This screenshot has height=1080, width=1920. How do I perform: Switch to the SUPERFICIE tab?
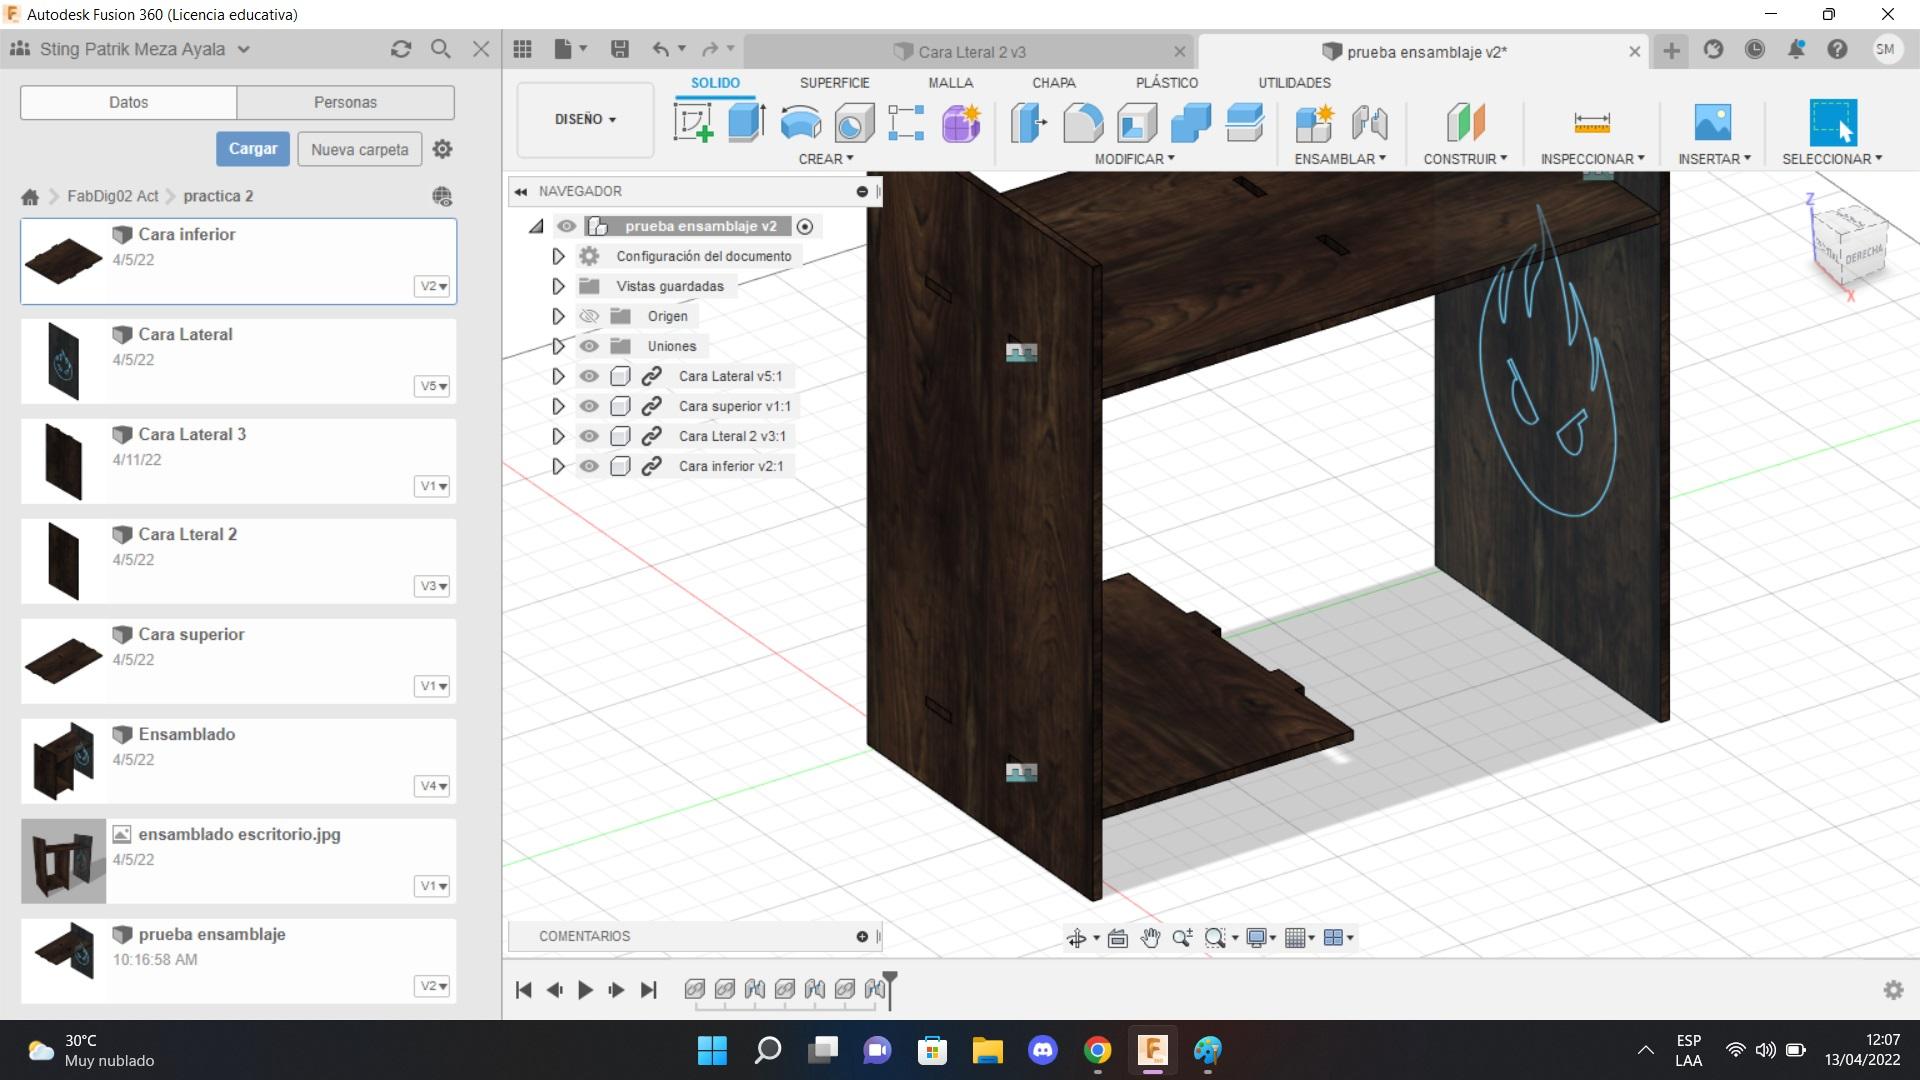834,83
